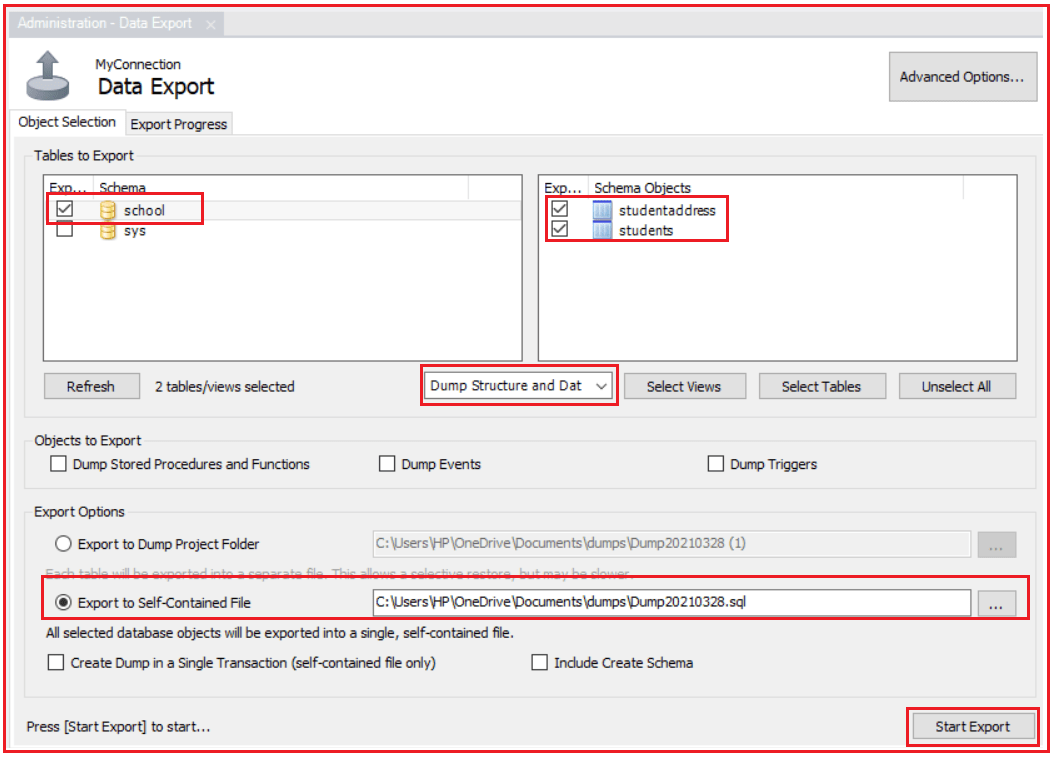The height and width of the screenshot is (757, 1054).
Task: Enable Include Create Schema
Action: 540,662
